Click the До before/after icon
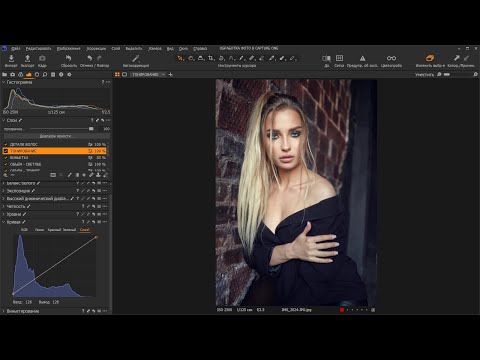 click(x=326, y=58)
